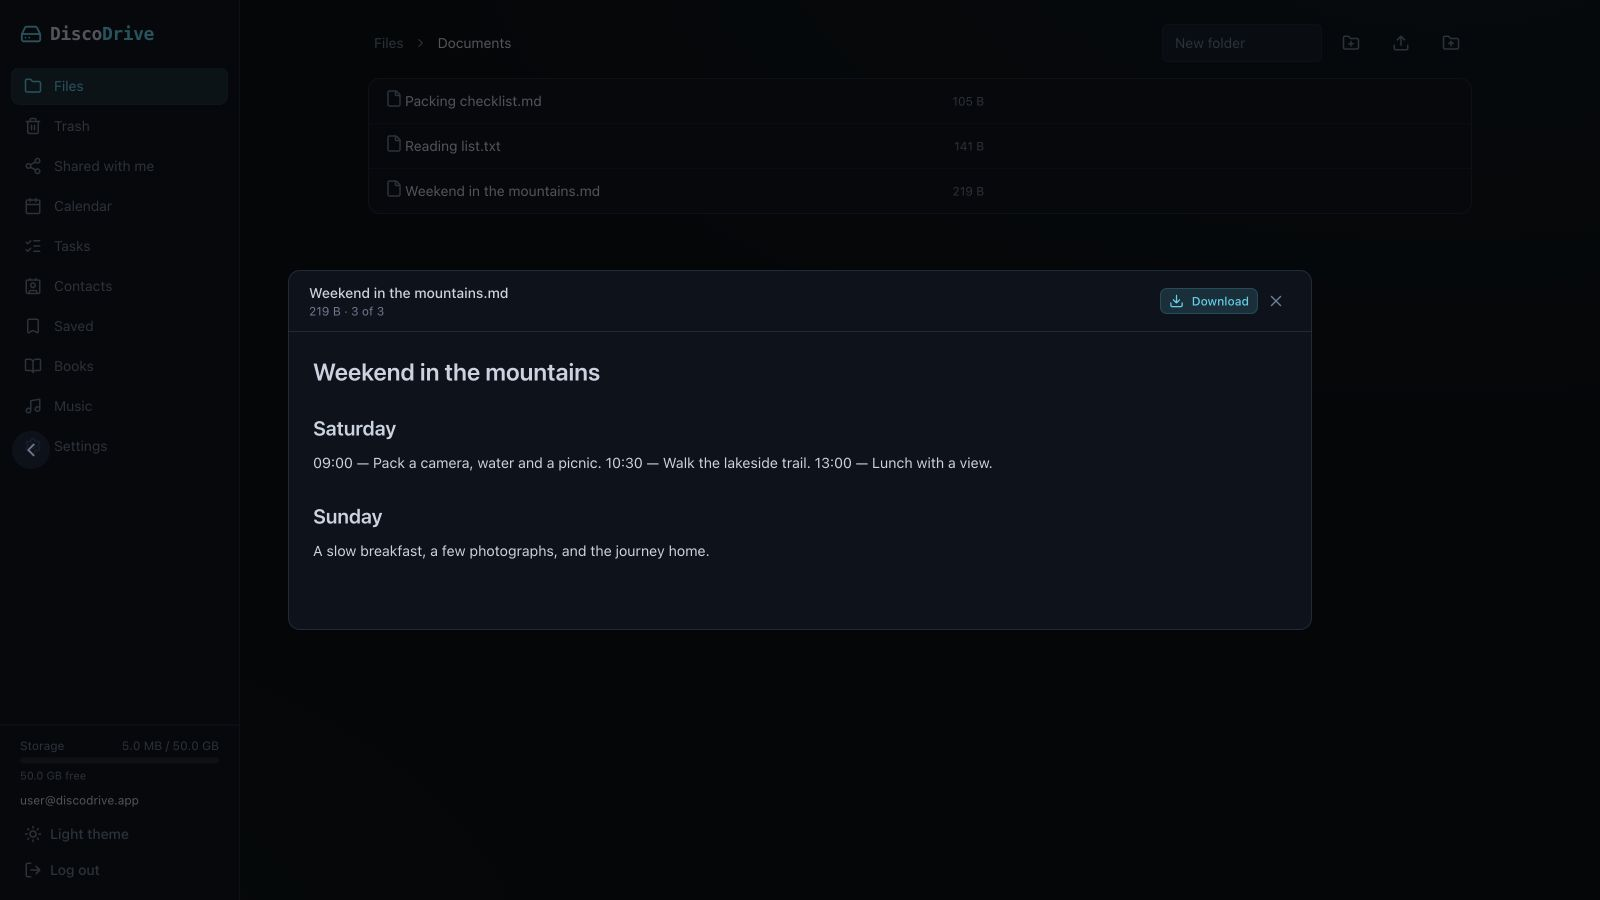The height and width of the screenshot is (900, 1600).
Task: Click the Packing checklist.md file icon
Action: [394, 99]
